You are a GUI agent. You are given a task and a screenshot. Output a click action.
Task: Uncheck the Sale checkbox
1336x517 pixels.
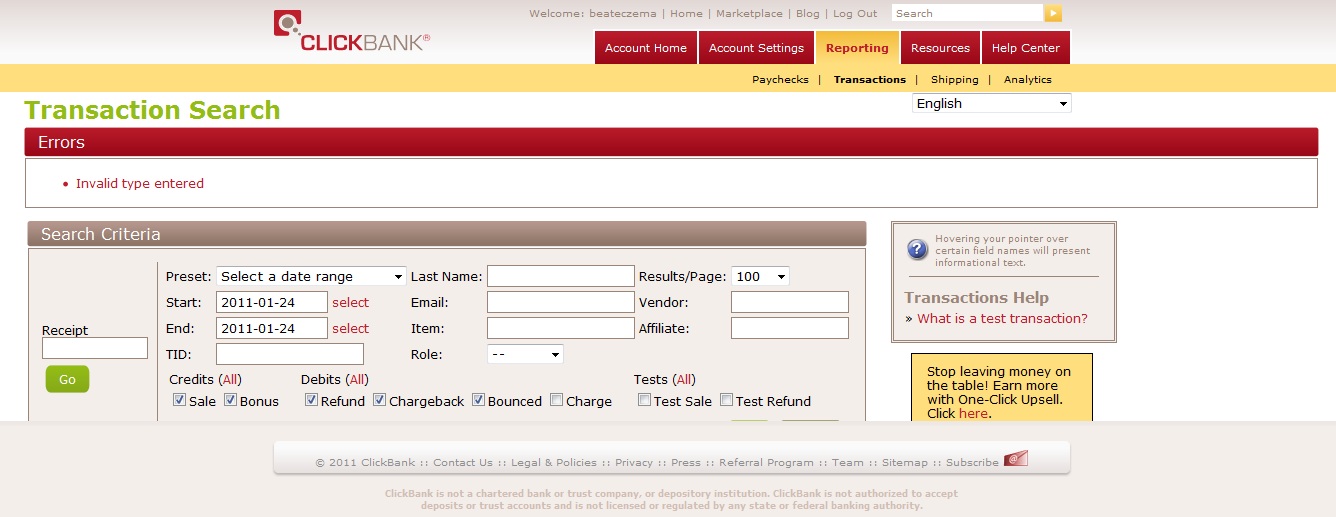click(179, 400)
